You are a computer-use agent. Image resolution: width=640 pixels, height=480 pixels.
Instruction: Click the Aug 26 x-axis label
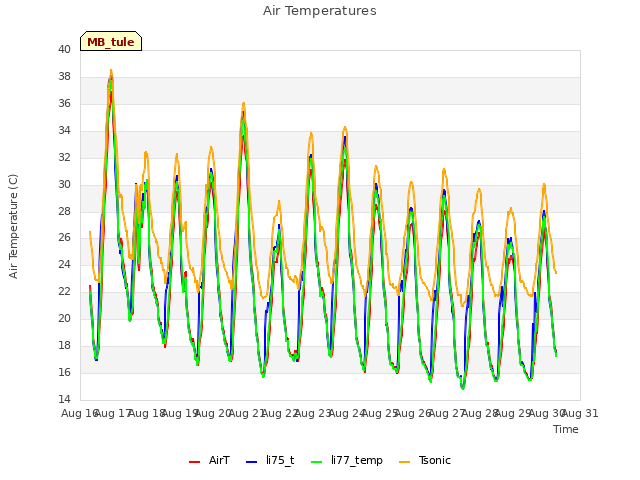pos(413,413)
